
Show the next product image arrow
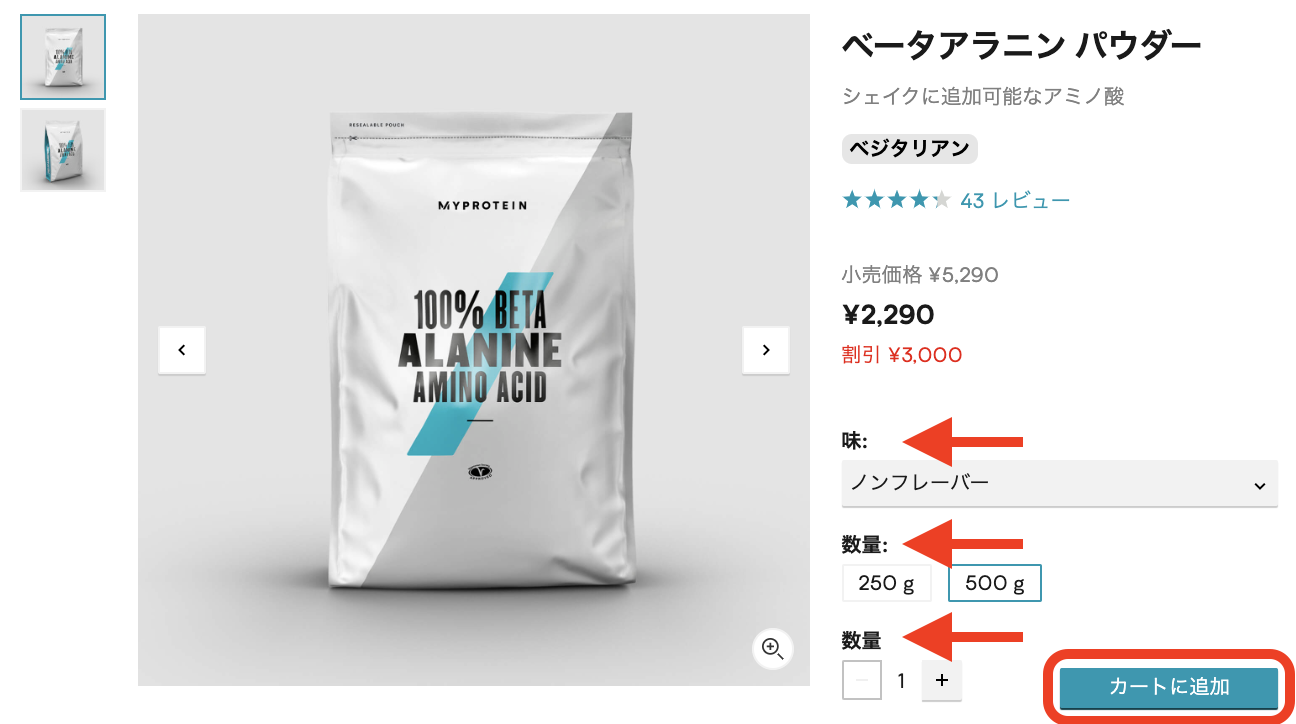point(766,350)
